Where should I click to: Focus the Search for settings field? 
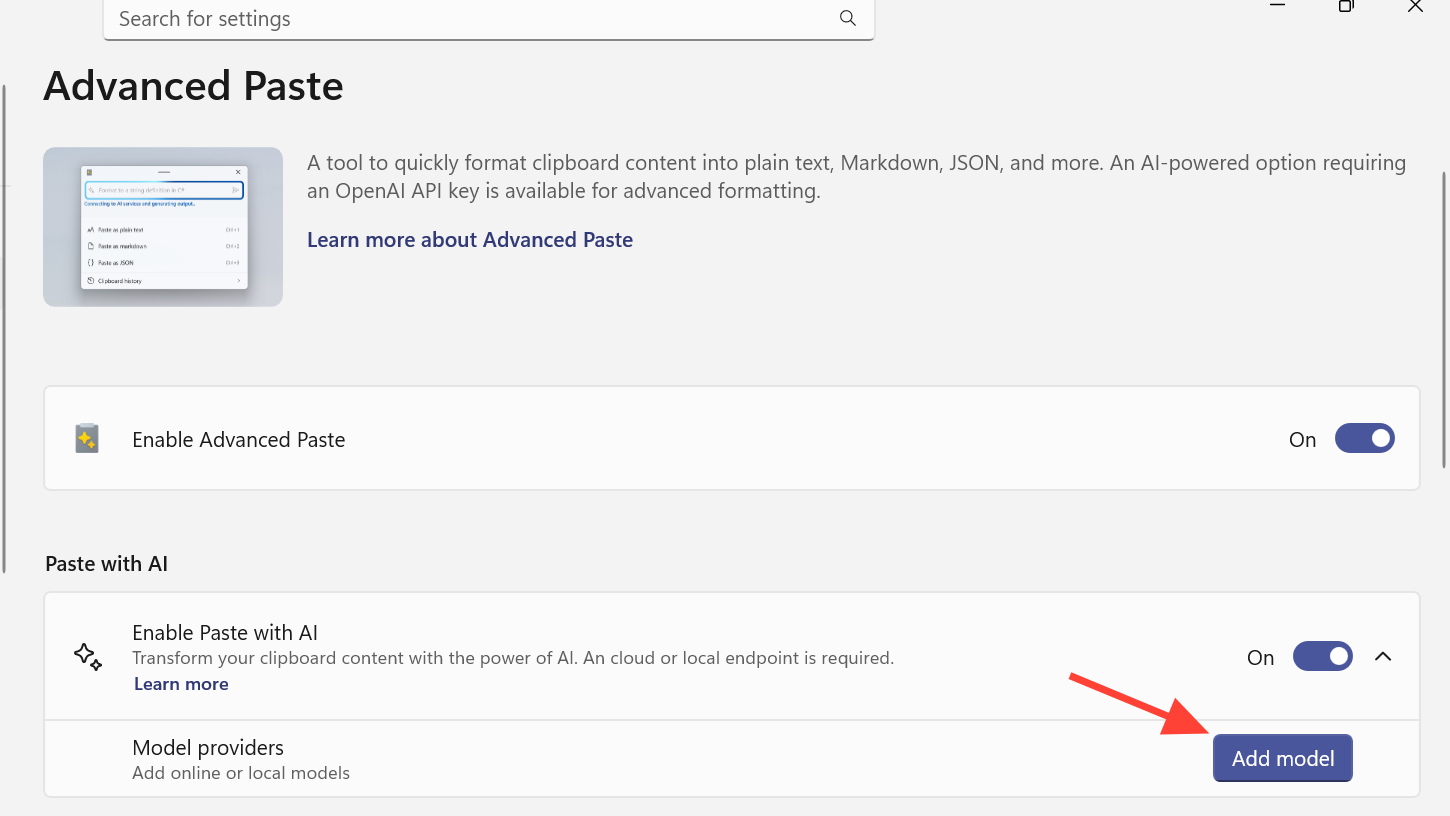coord(470,19)
